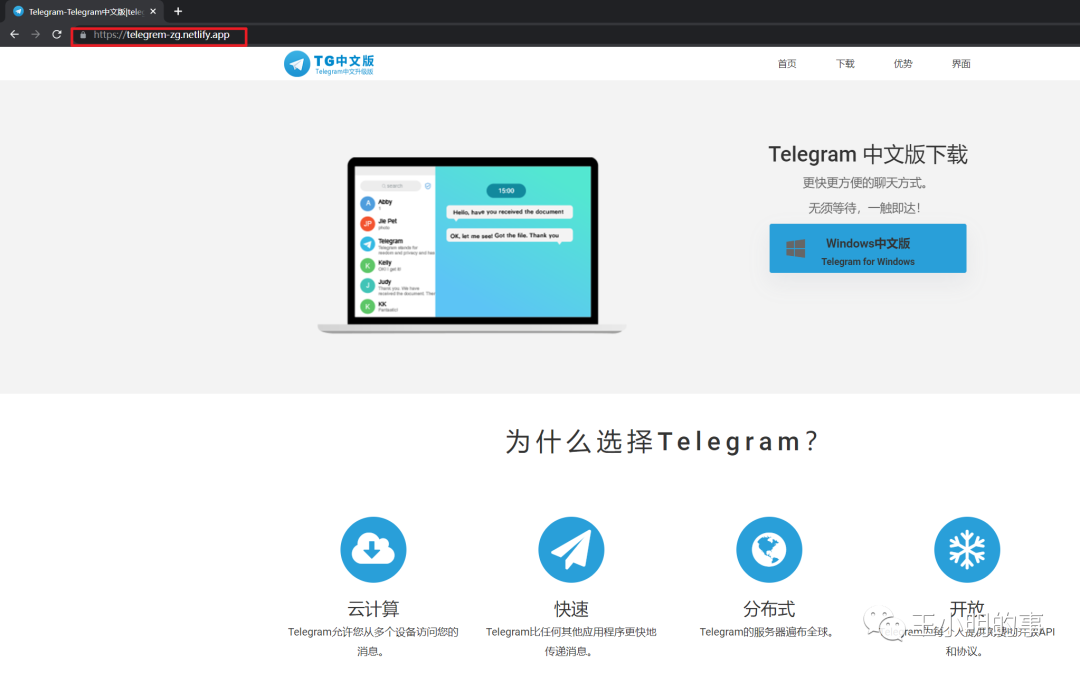Click the 云计算 cloud download icon
Screen dimensions: 1080x673
pyautogui.click(x=373, y=550)
